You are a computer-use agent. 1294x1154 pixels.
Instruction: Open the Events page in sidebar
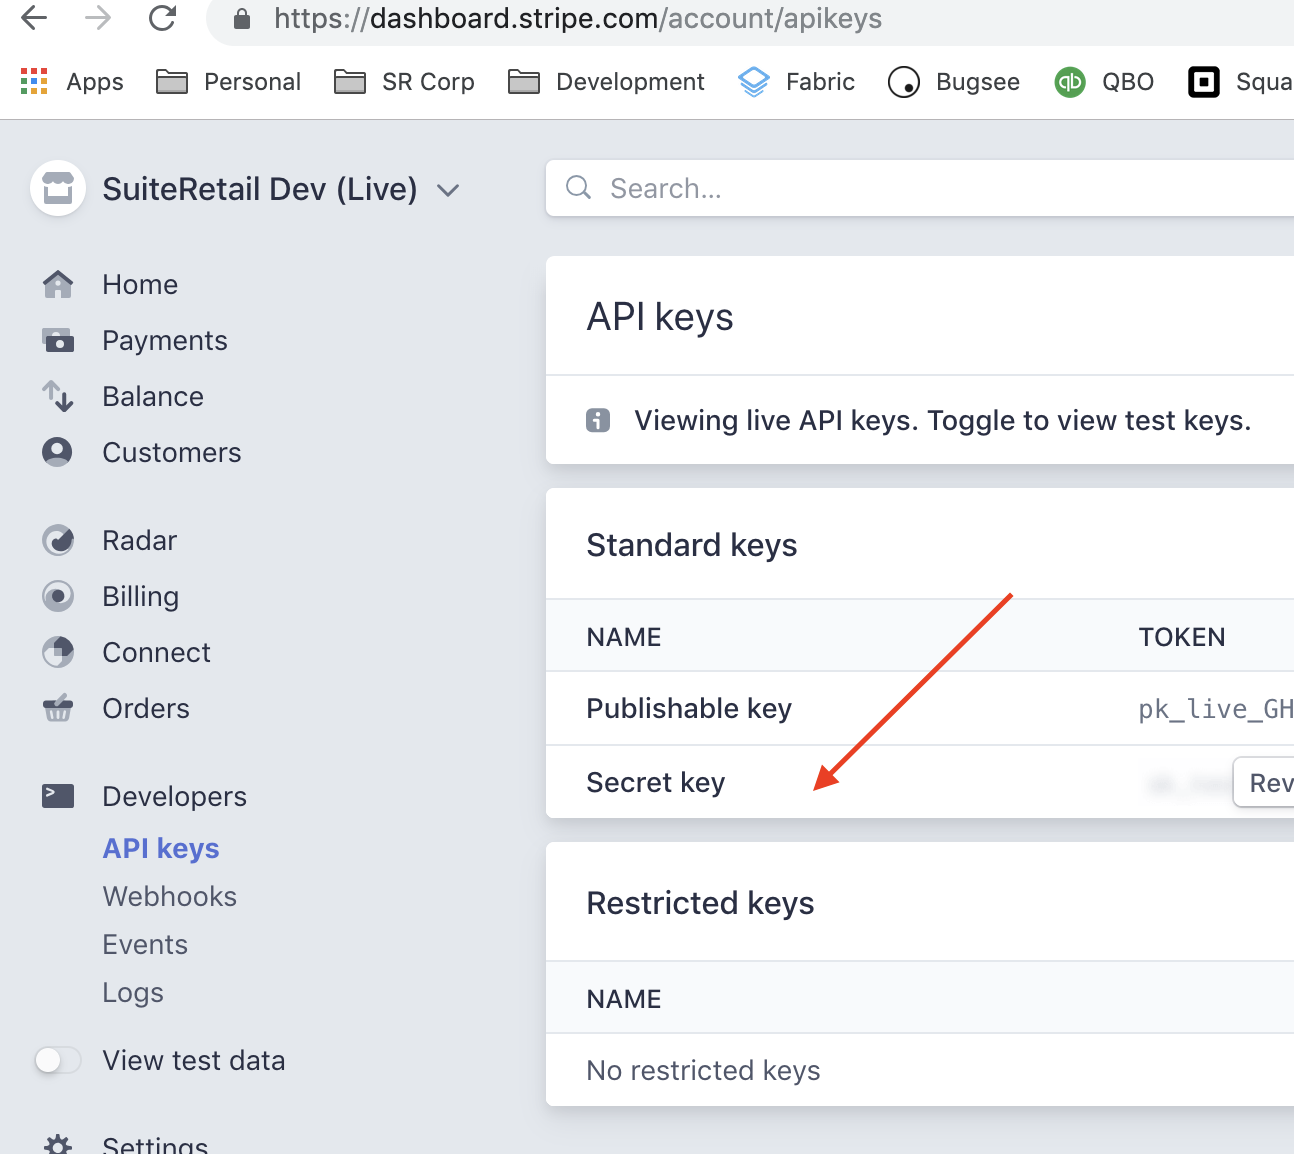pyautogui.click(x=145, y=944)
